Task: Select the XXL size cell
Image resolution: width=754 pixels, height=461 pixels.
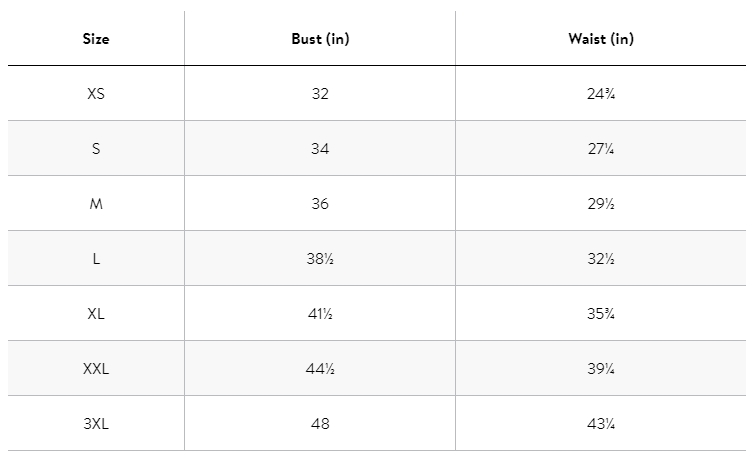Action: click(x=96, y=369)
